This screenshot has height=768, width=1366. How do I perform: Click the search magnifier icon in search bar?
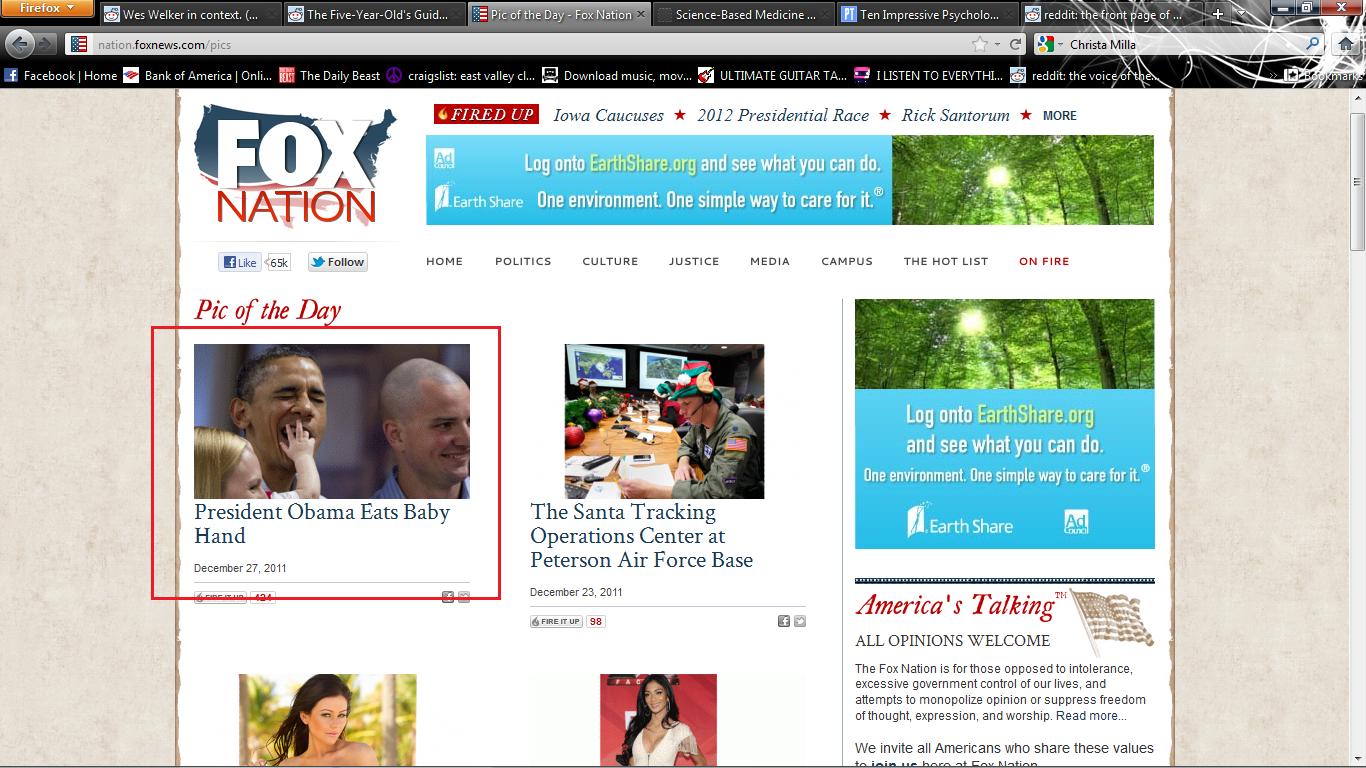(x=1314, y=44)
